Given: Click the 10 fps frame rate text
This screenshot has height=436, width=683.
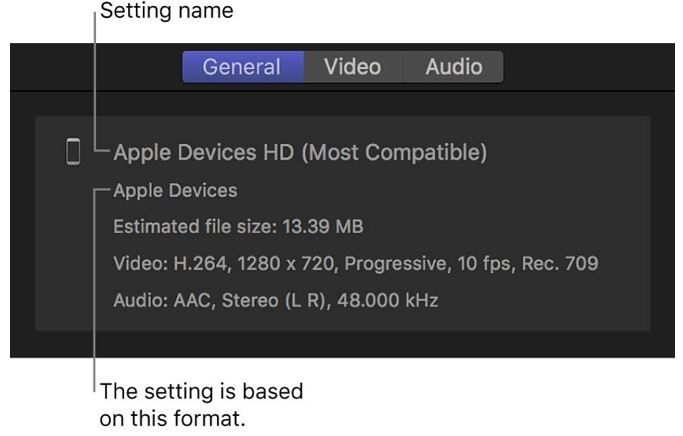Looking at the screenshot, I should tap(484, 263).
